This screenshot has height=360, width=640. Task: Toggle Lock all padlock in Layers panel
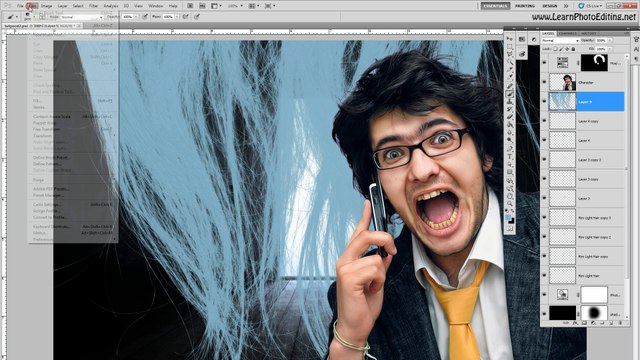573,49
